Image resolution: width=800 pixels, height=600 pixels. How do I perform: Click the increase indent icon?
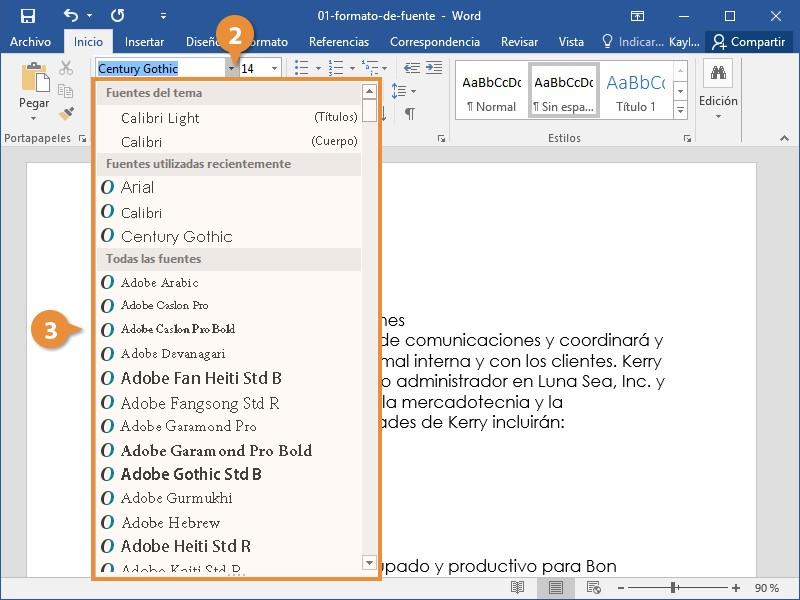click(434, 68)
